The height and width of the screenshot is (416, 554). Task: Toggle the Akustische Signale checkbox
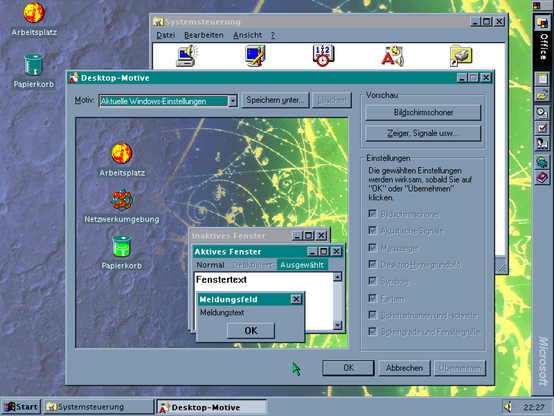click(372, 230)
